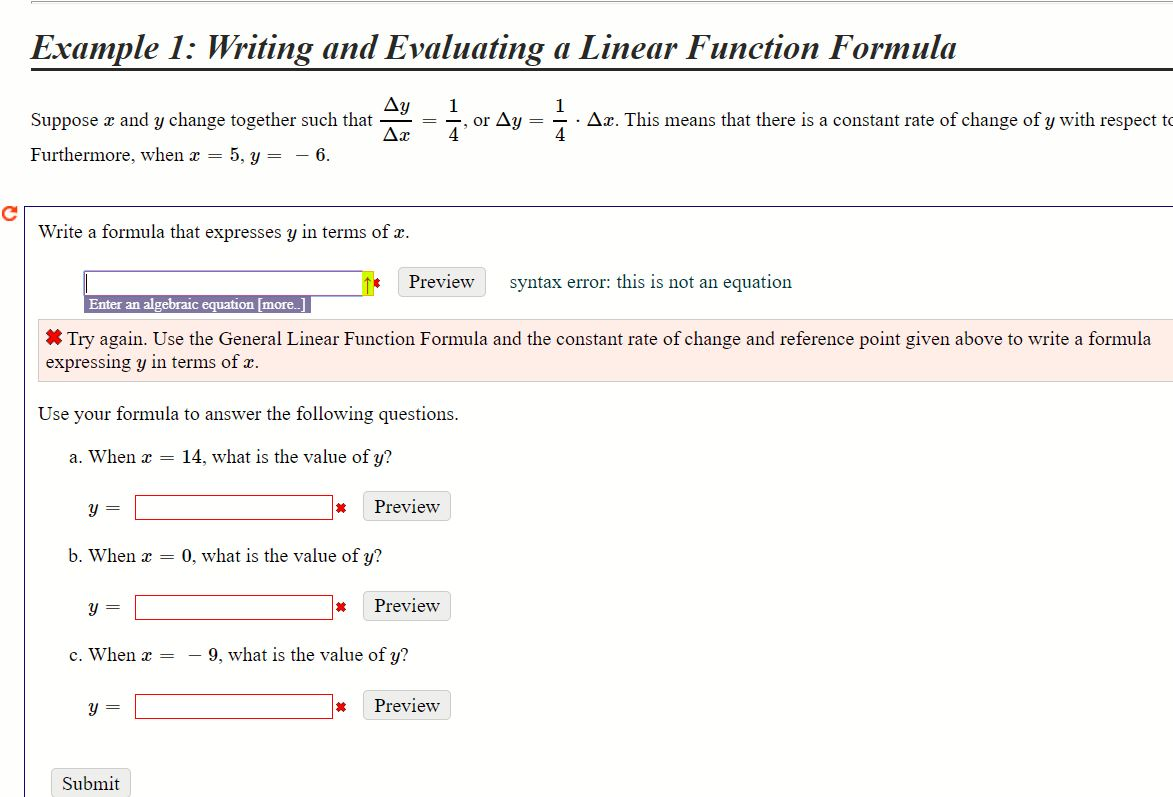Preview the answer for part c

[x=407, y=706]
